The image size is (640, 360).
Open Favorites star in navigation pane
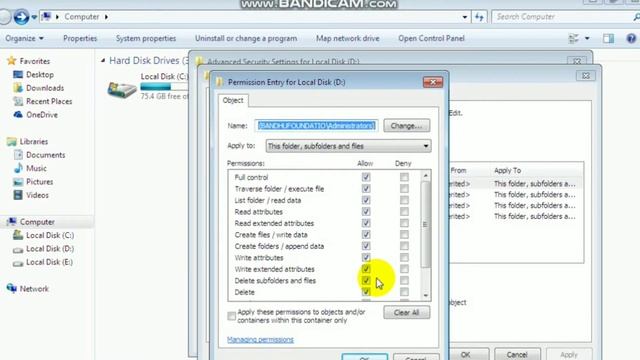click(11, 61)
